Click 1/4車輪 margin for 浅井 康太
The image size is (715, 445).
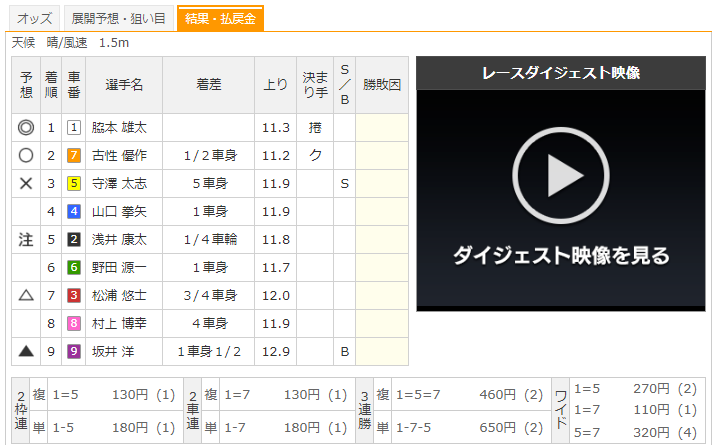(x=210, y=239)
